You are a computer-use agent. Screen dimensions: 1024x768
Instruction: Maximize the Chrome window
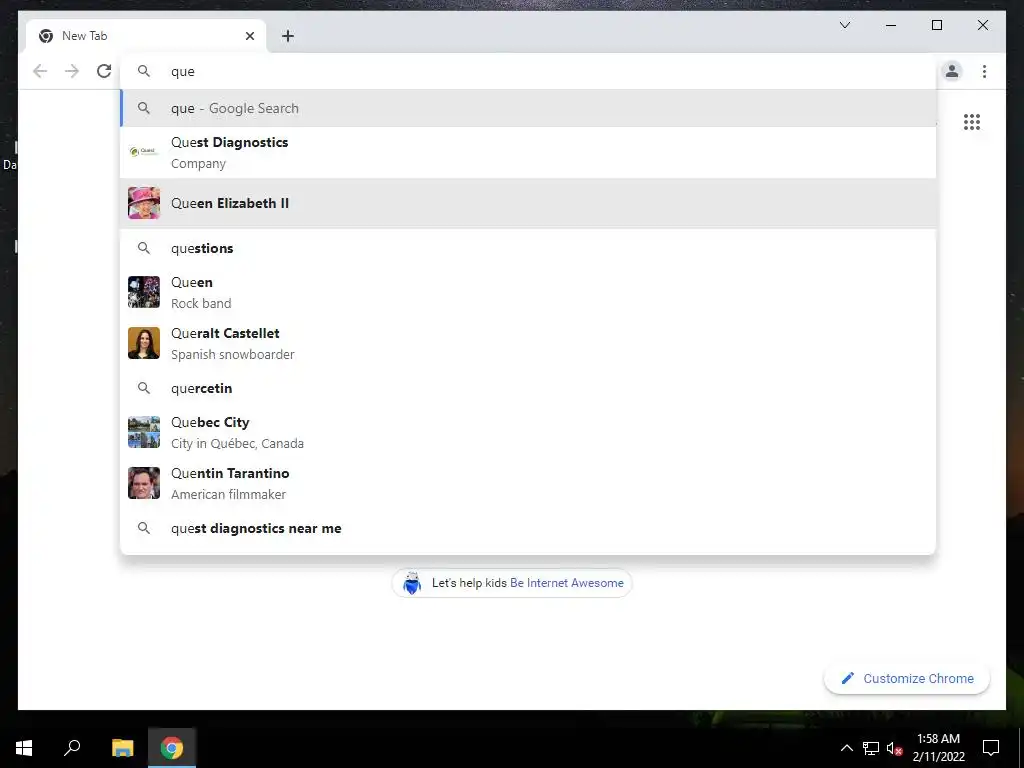(x=936, y=25)
